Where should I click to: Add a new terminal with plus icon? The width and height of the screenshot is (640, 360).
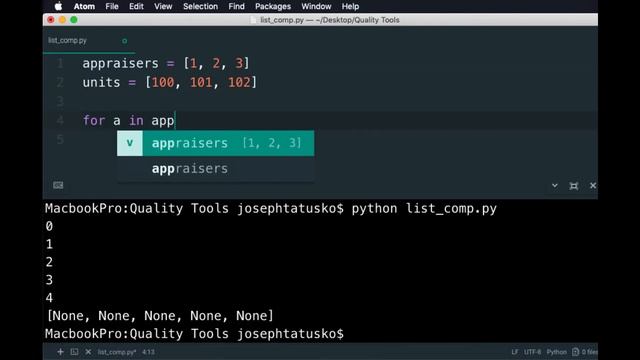pyautogui.click(x=60, y=352)
